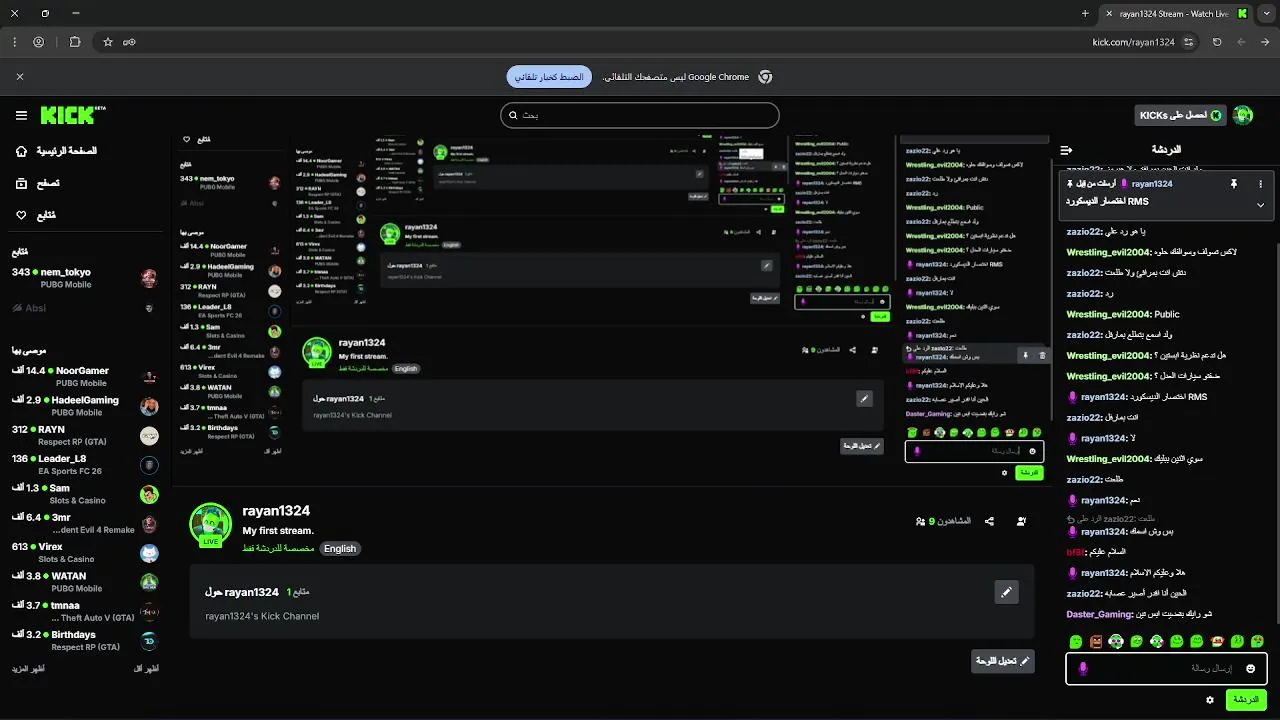Open chat settings gear icon
The height and width of the screenshot is (720, 1280).
click(1210, 700)
